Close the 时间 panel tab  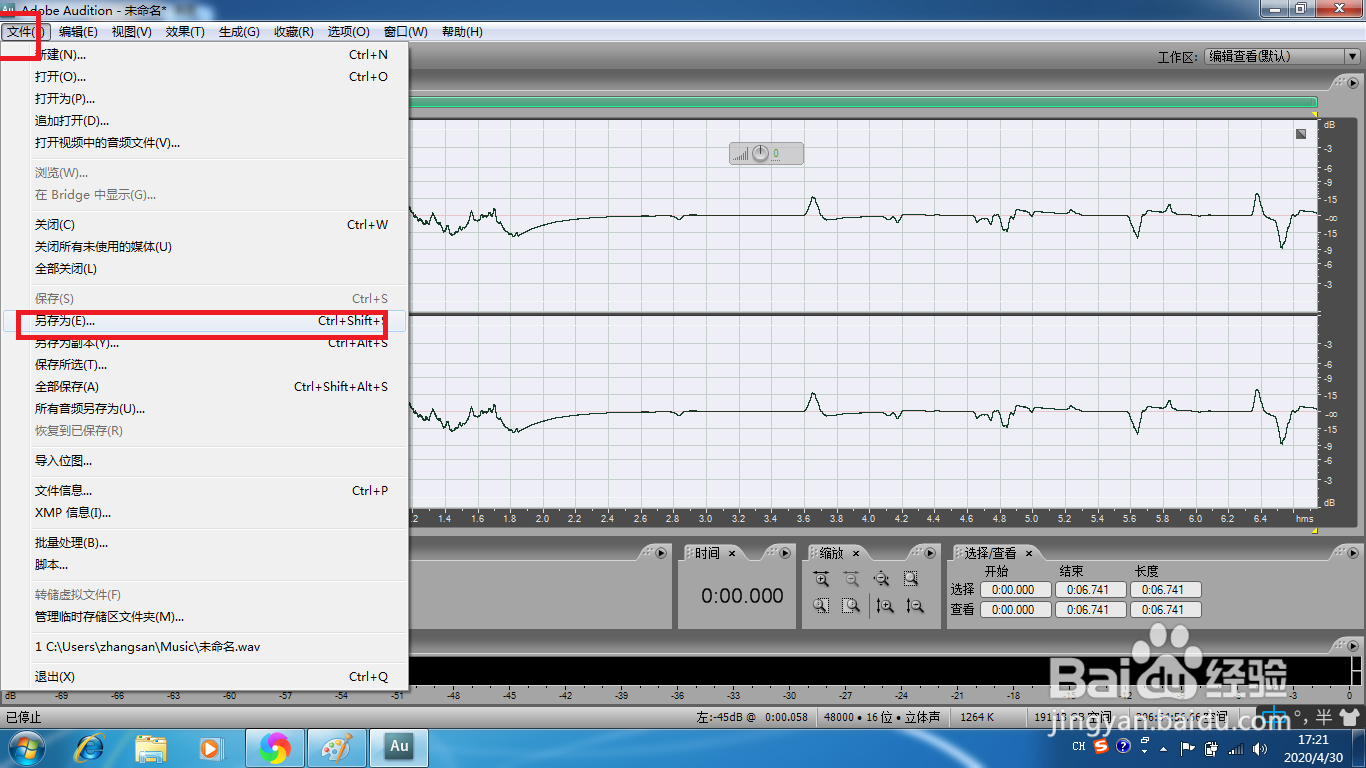click(732, 553)
